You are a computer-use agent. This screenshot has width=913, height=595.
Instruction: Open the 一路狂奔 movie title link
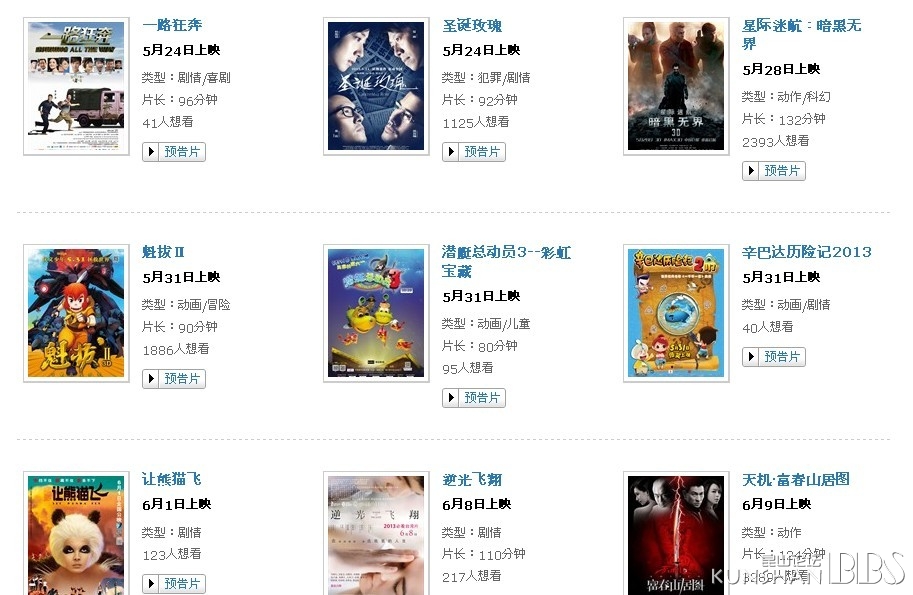[x=172, y=25]
